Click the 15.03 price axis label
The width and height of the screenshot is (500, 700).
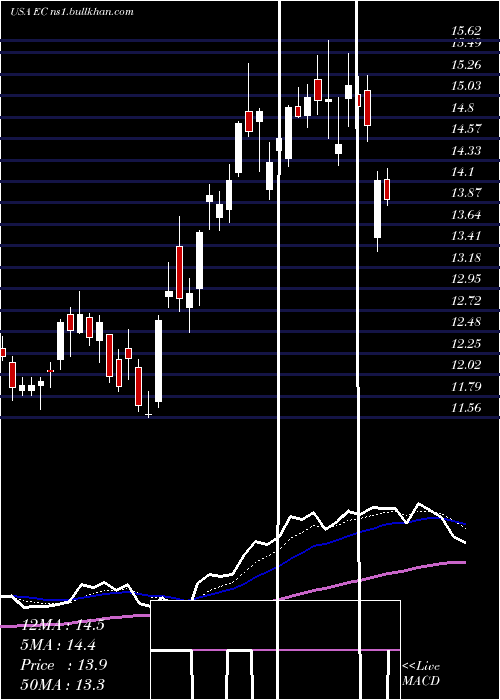pos(466,86)
